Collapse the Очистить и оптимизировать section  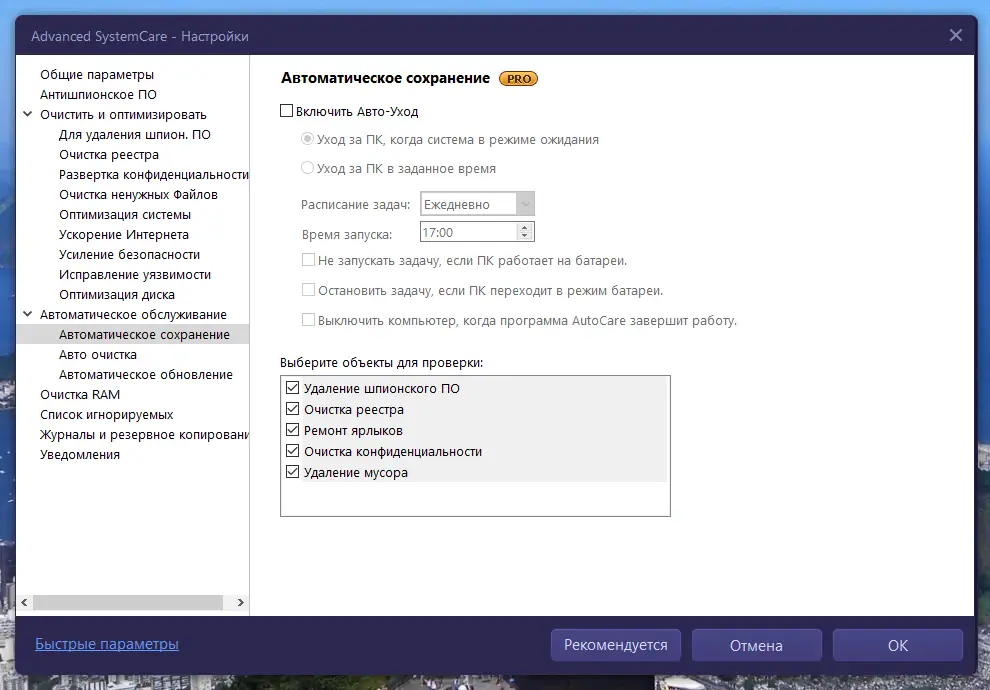[x=28, y=114]
